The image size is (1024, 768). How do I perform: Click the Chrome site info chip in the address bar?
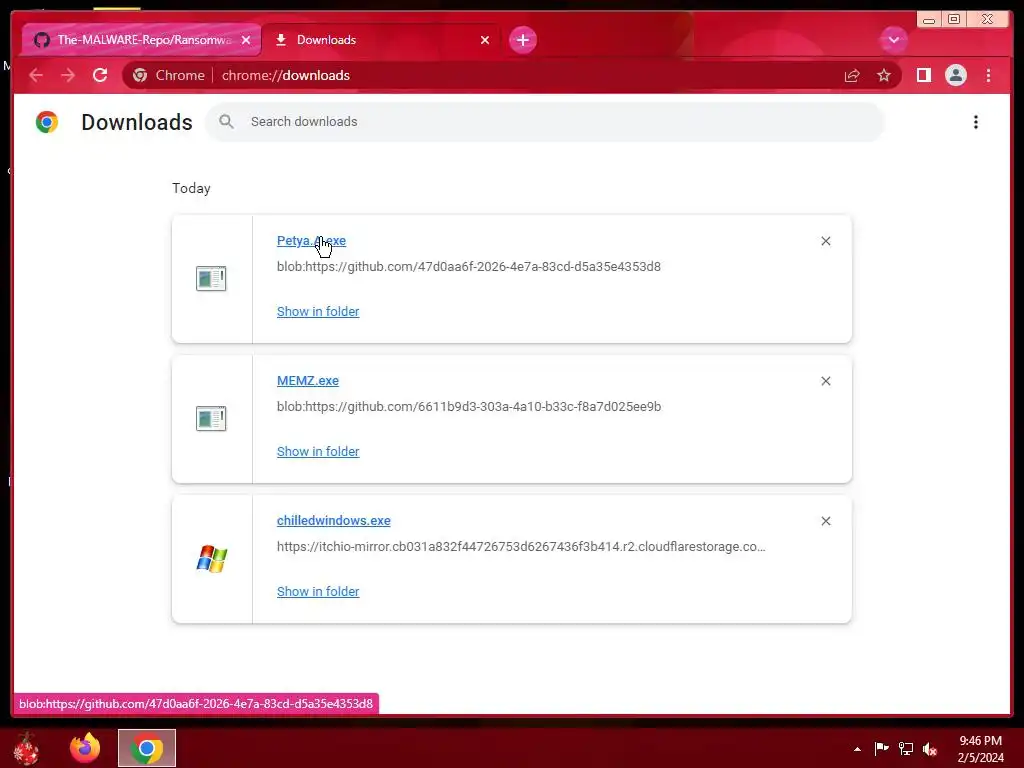(168, 75)
